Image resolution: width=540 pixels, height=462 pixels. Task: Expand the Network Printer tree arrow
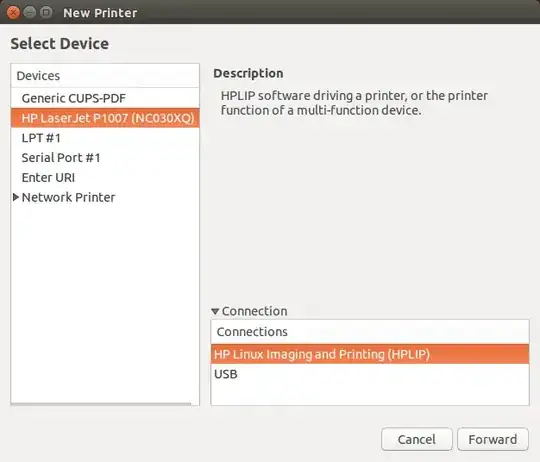15,197
